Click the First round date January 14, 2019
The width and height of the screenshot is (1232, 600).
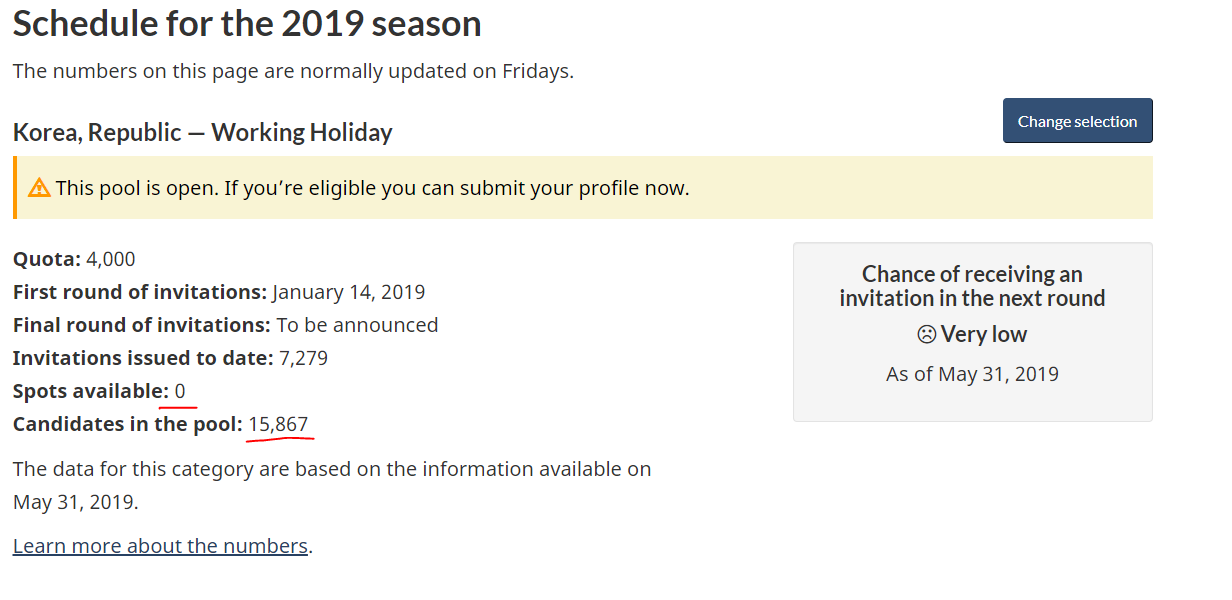tap(349, 293)
